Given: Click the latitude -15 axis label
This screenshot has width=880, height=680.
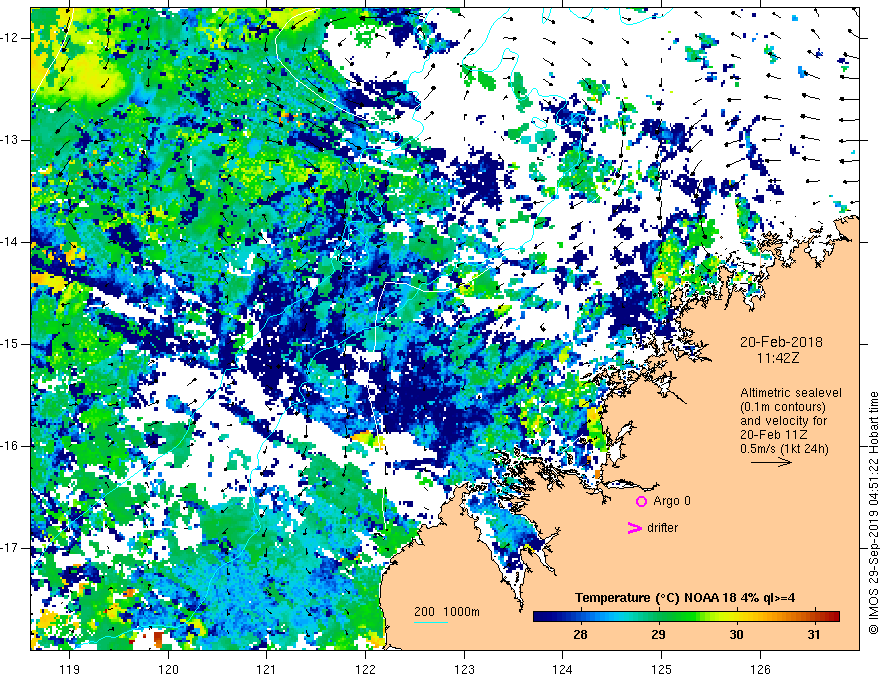Looking at the screenshot, I should [x=13, y=344].
